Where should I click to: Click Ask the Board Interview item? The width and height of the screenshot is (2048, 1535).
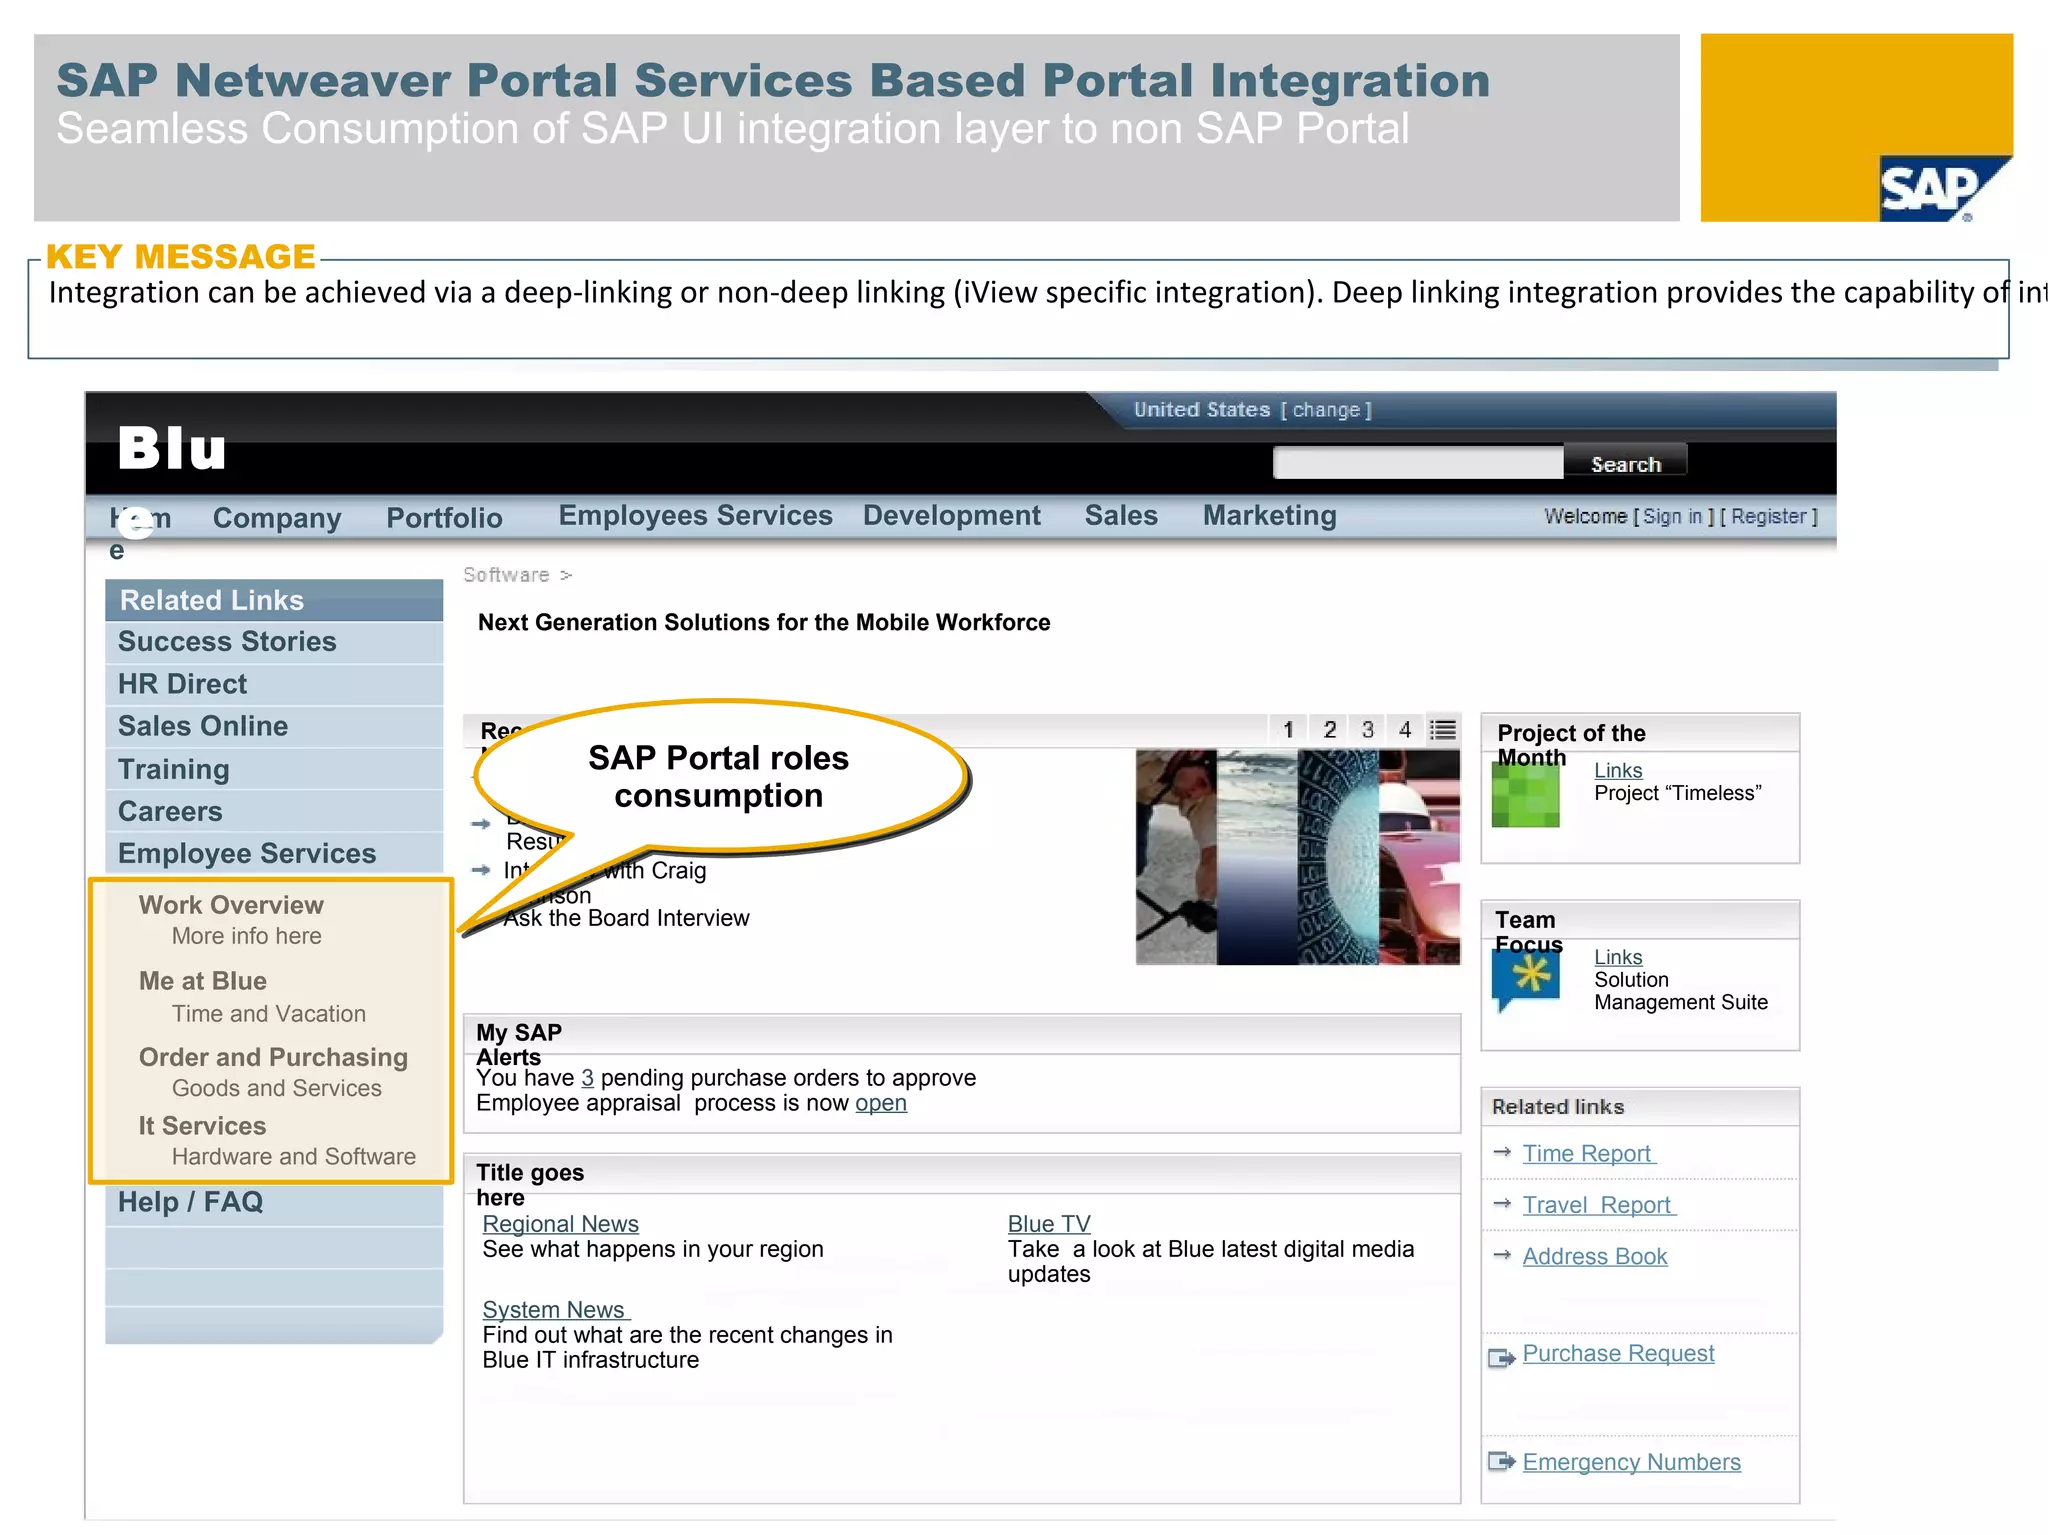click(x=626, y=918)
